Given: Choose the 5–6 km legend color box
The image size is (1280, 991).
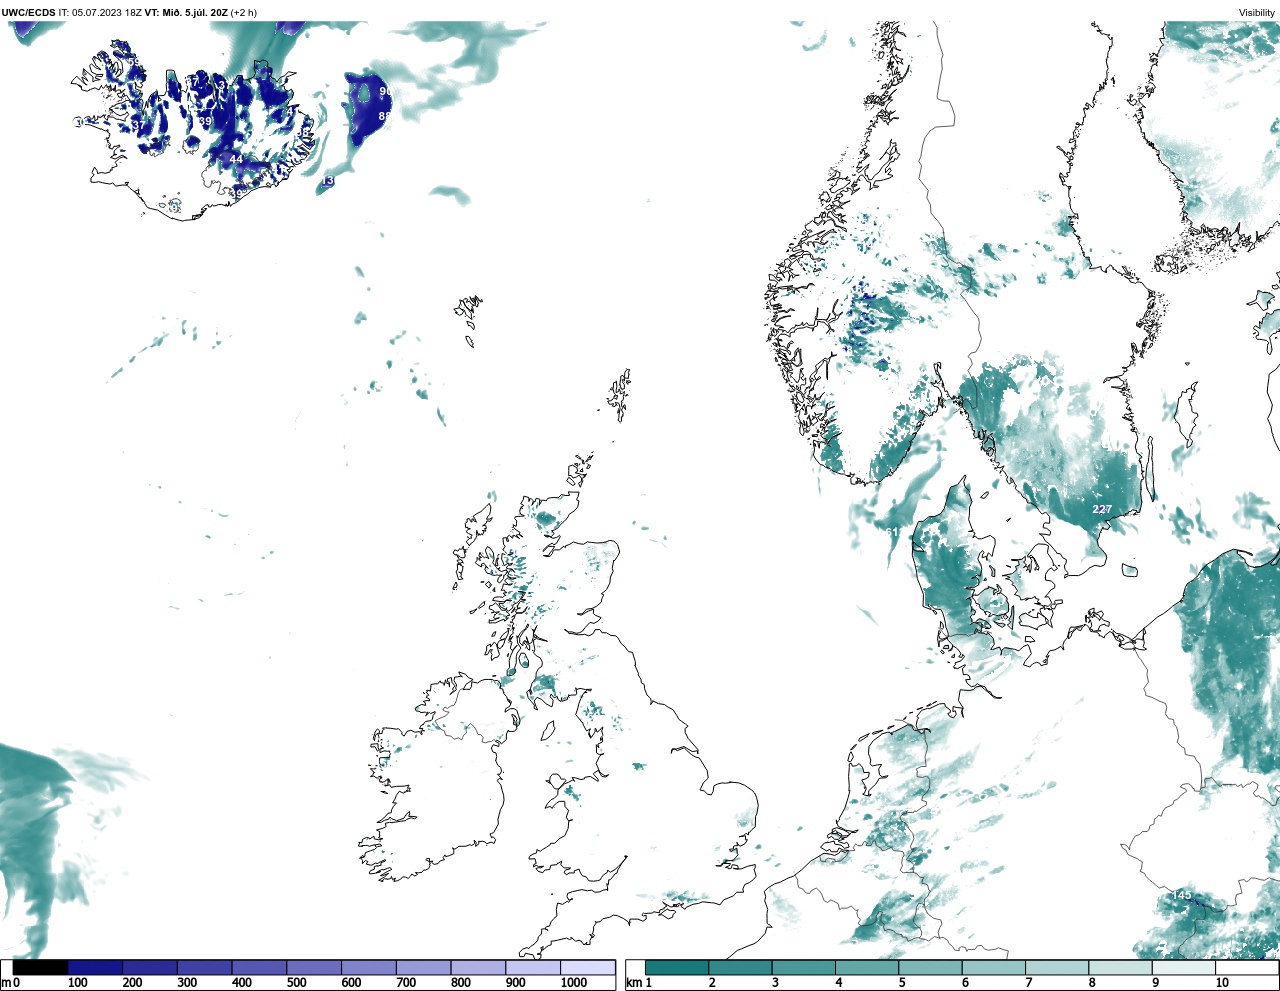Looking at the screenshot, I should click(x=930, y=967).
